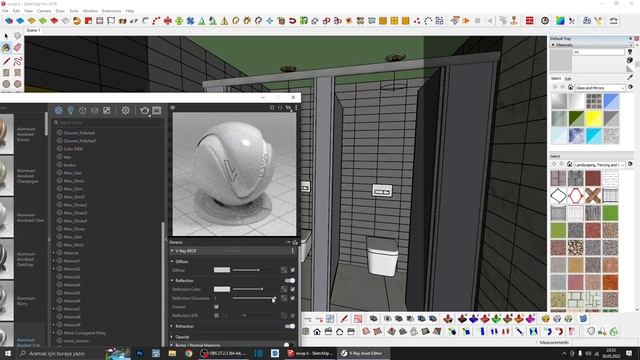Open V-Ray settings gear icon
This screenshot has width=640, height=360.
[125, 110]
